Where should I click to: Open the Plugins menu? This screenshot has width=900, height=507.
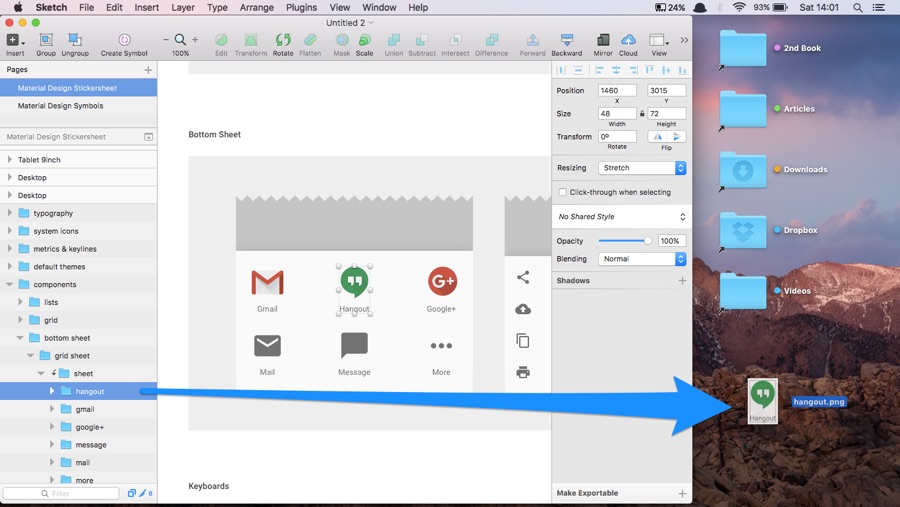pos(301,7)
